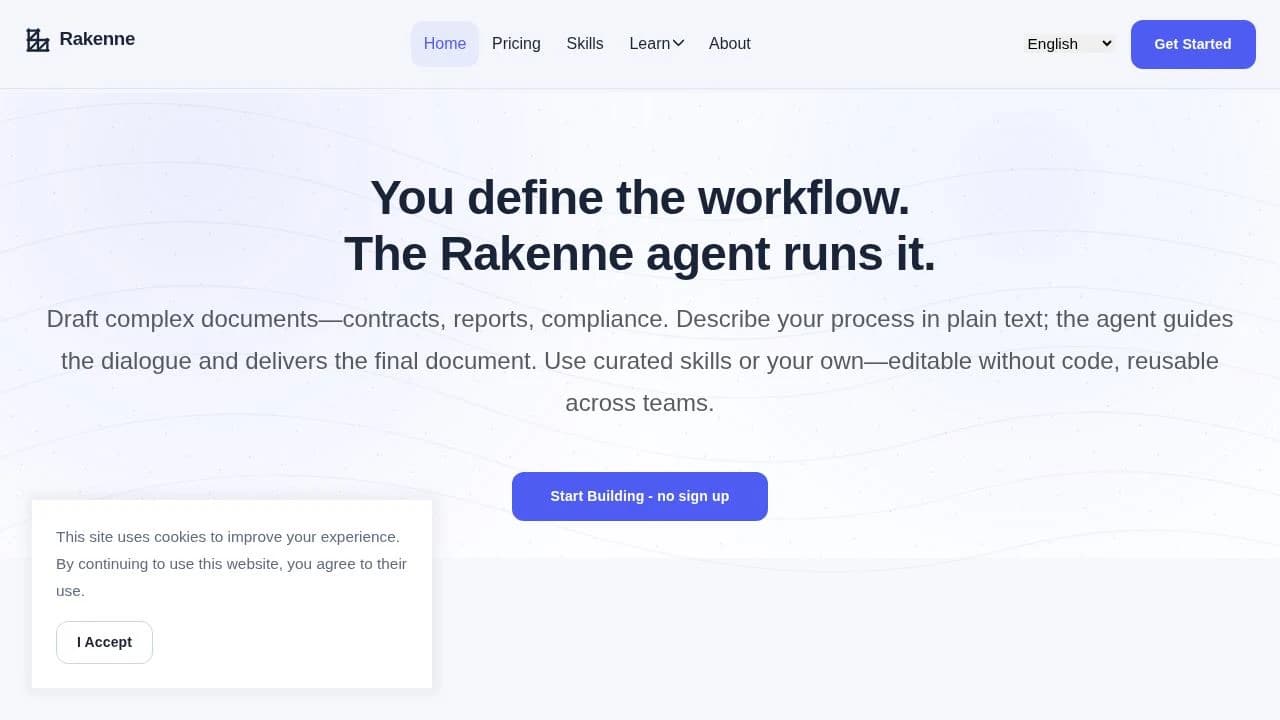Click the cookie banner text about site cookies
The height and width of the screenshot is (720, 1280).
[x=231, y=563]
